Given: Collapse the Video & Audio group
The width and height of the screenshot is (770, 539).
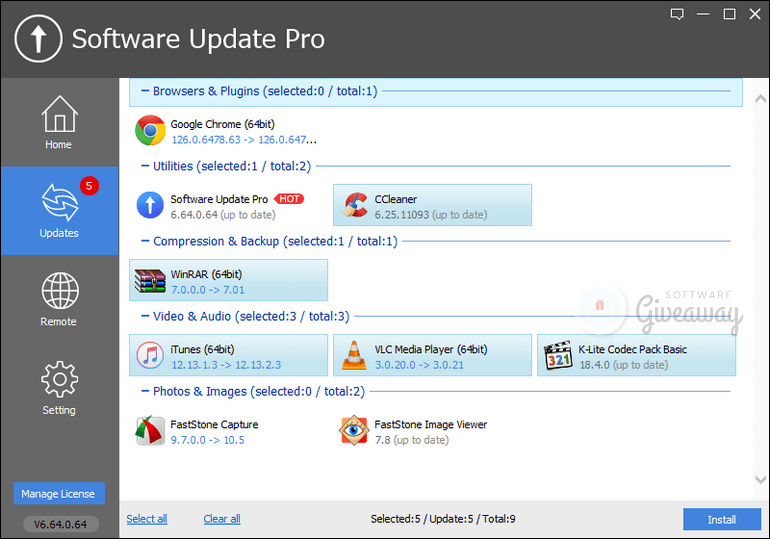Looking at the screenshot, I should click(145, 316).
